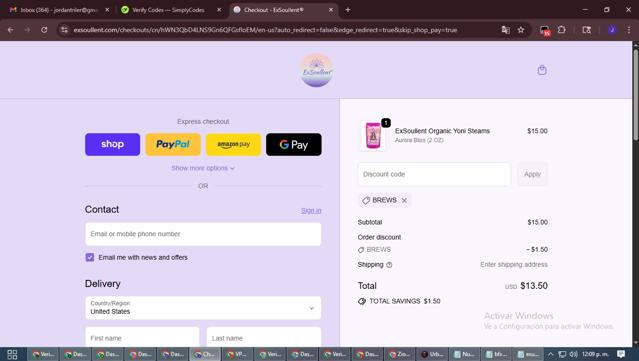Open the Urb... taskbar app
This screenshot has height=361, width=639.
click(x=432, y=354)
